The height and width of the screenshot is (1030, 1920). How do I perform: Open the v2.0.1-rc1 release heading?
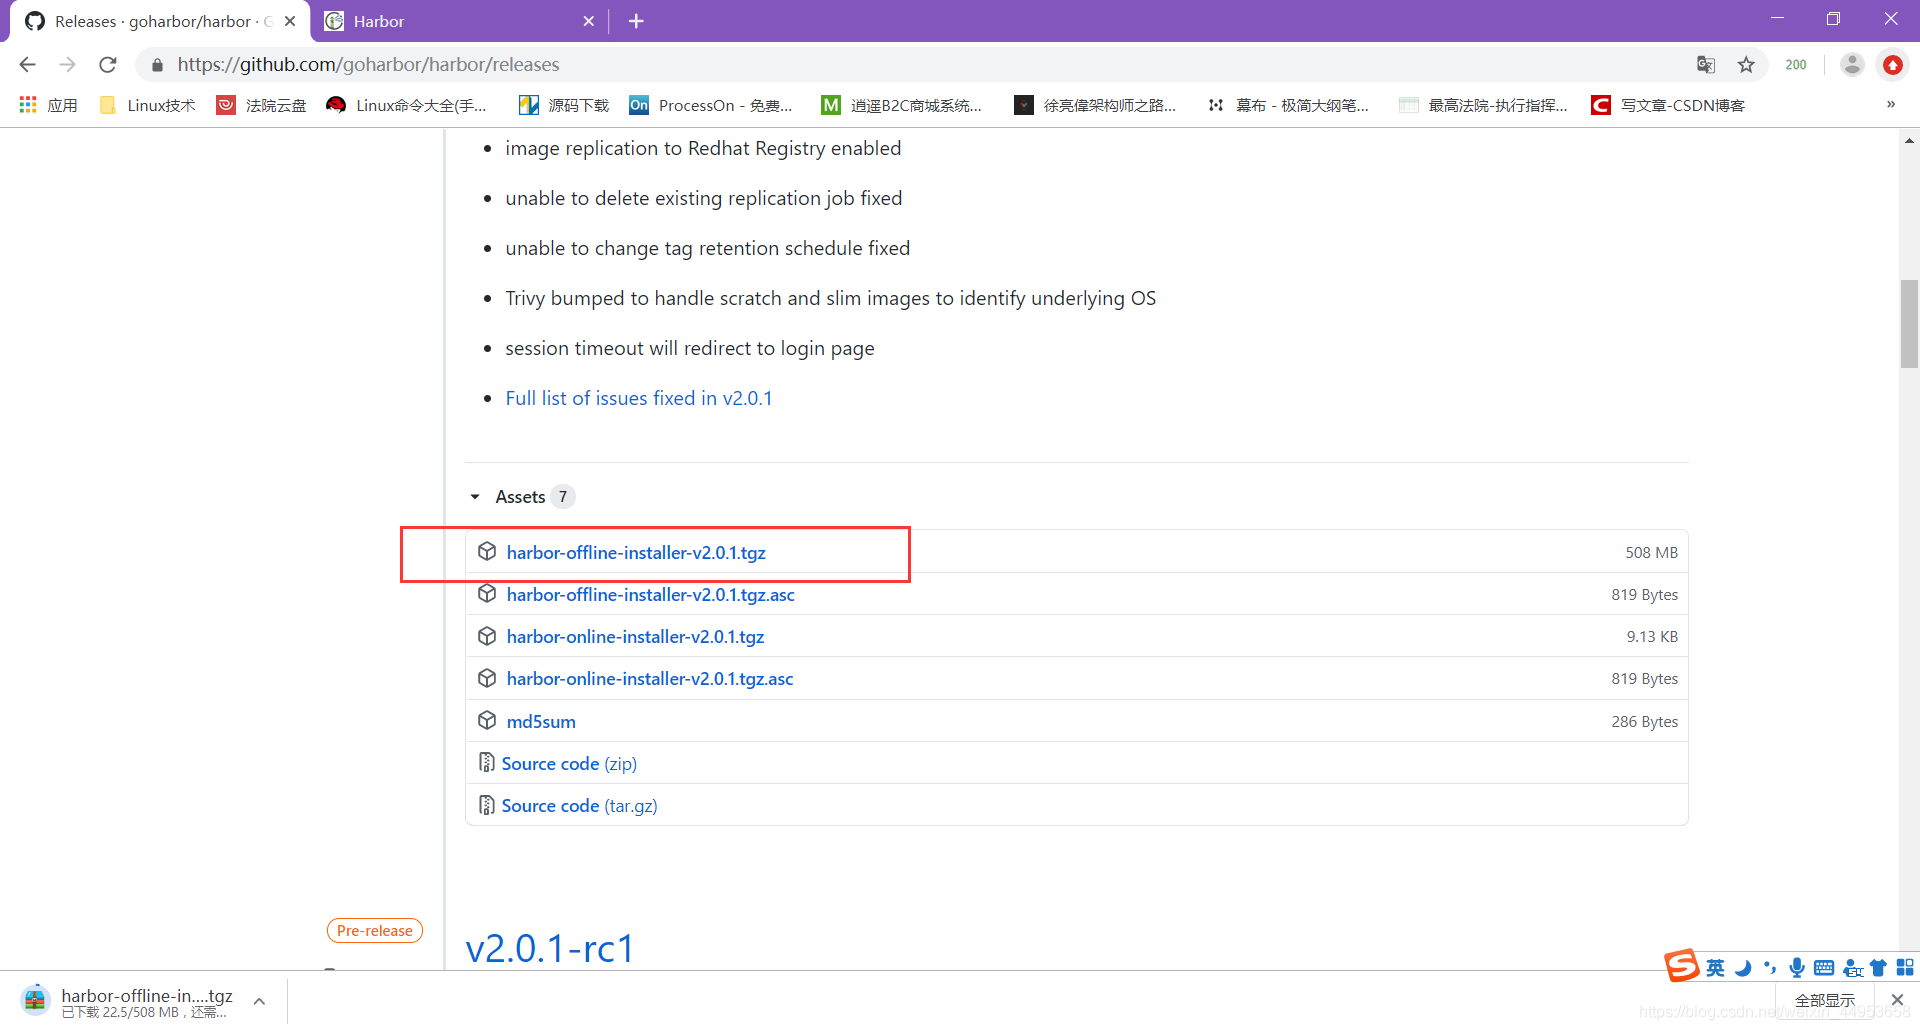coord(550,948)
